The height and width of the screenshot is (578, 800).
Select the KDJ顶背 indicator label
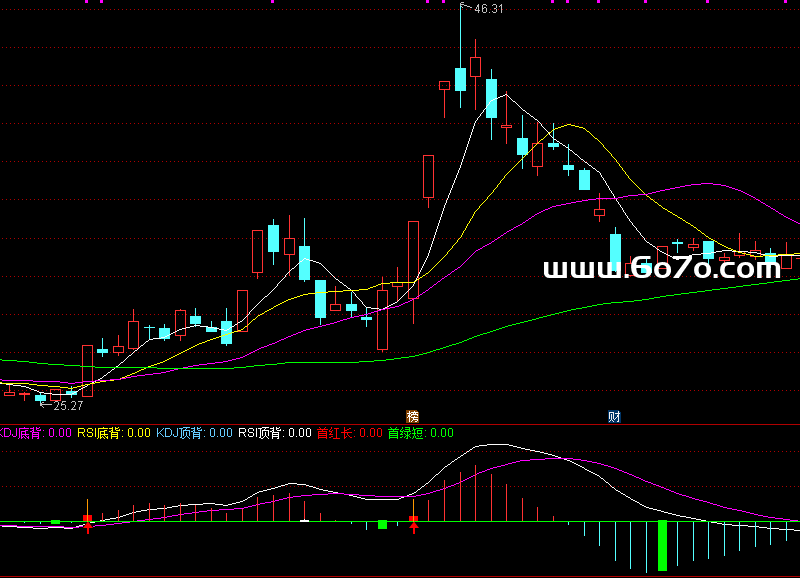[194, 433]
